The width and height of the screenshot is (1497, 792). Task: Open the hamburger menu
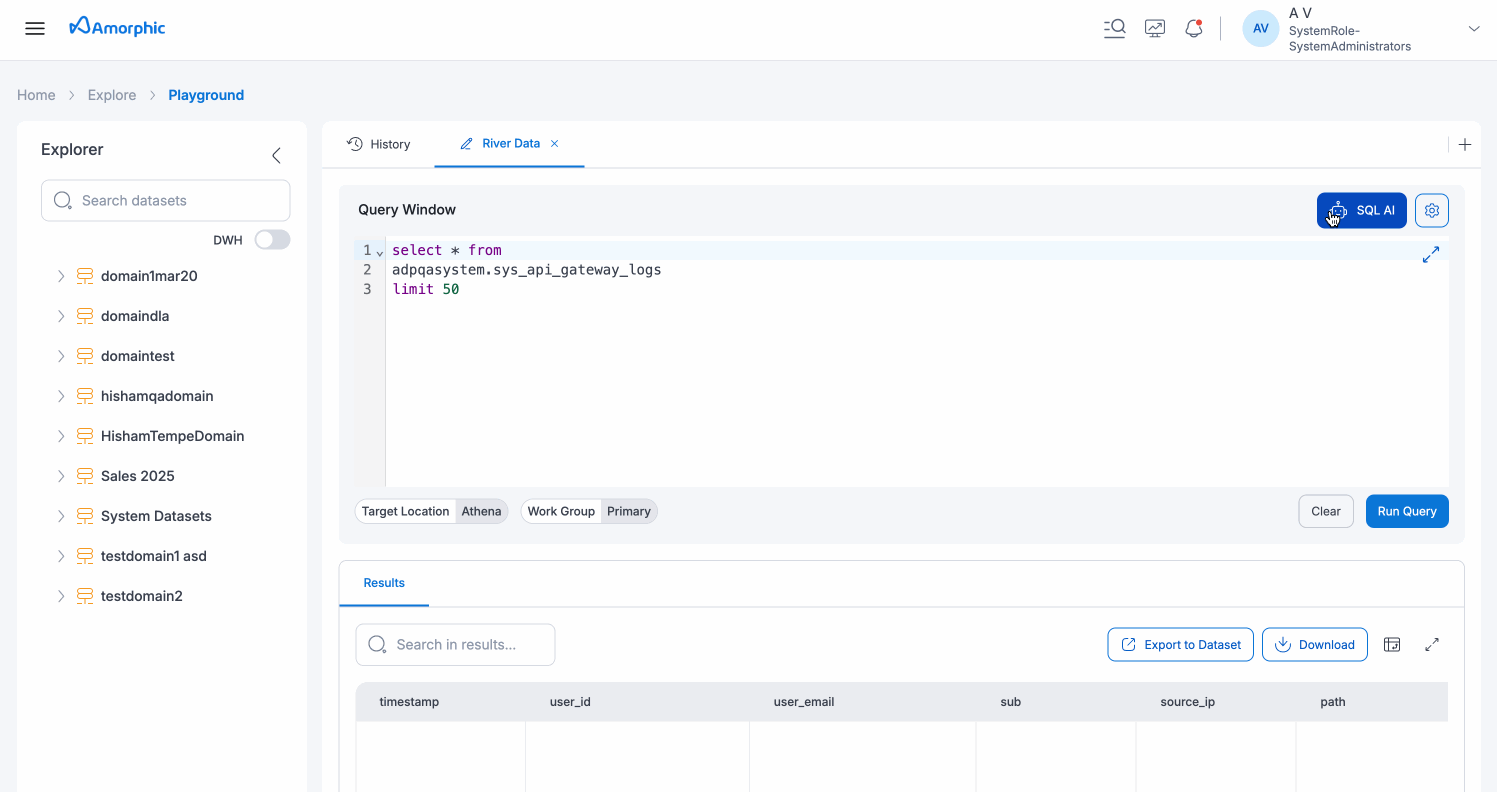click(x=34, y=28)
